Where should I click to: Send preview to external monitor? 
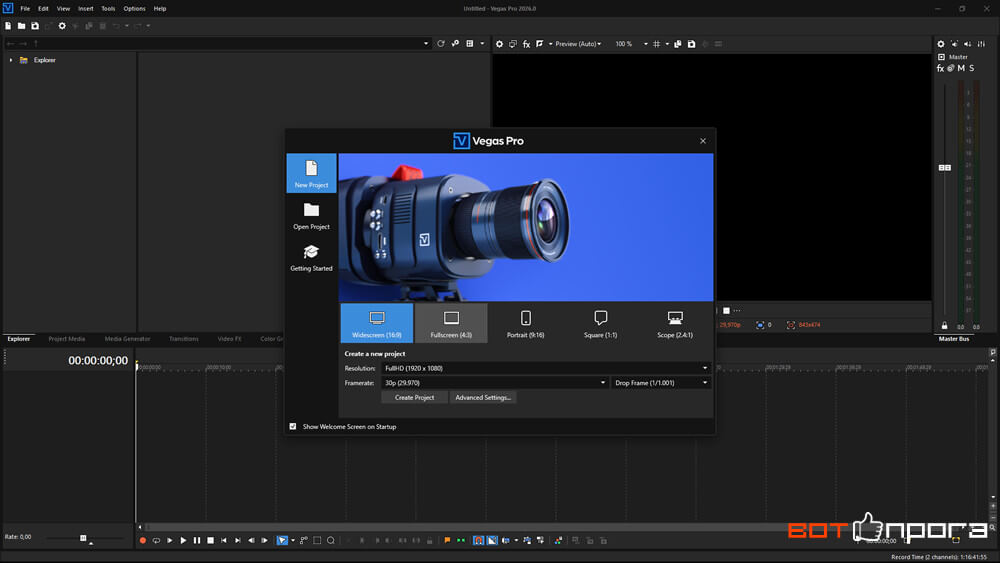point(513,44)
